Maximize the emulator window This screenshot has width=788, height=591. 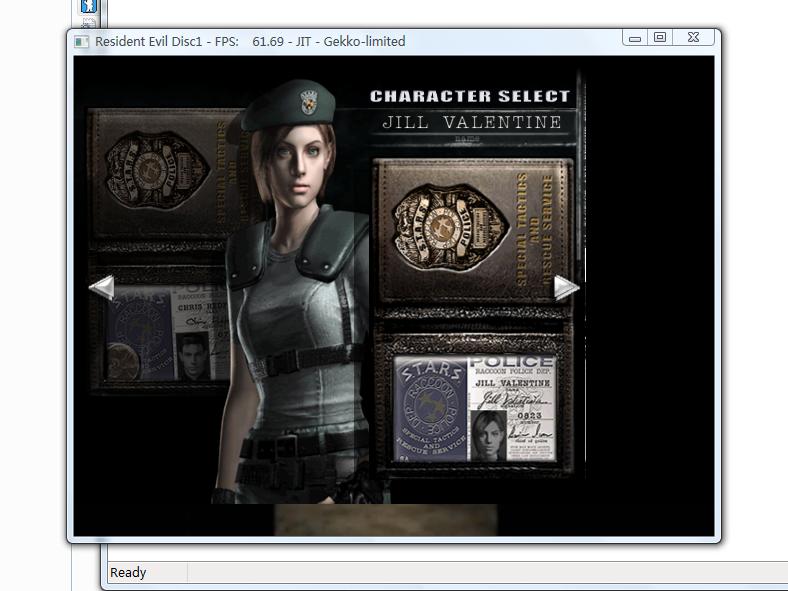[x=660, y=38]
